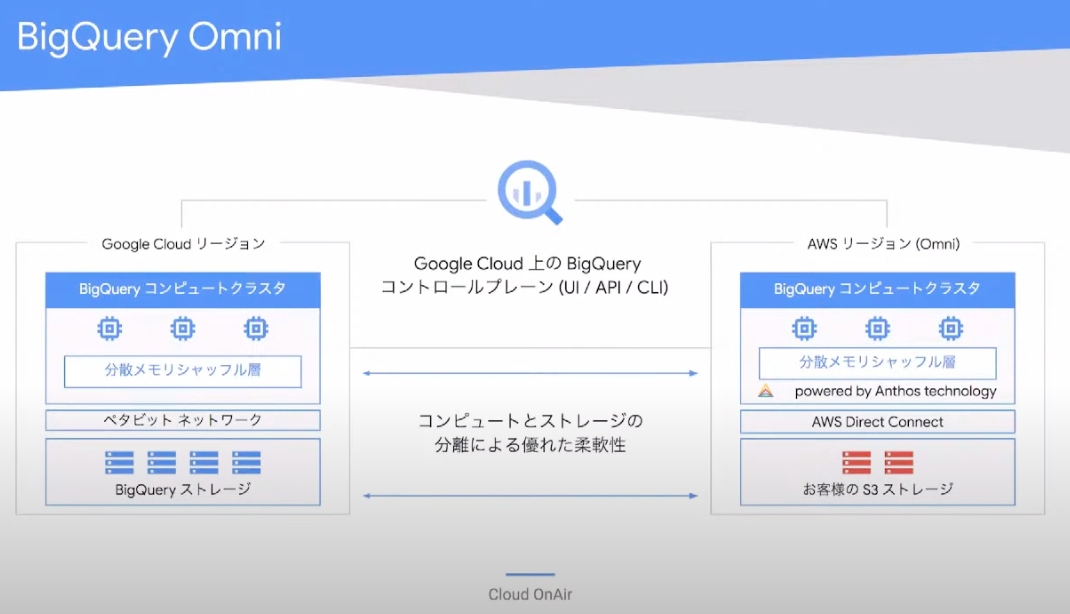Click first red S3 storage server icon
This screenshot has height=614, width=1070.
856,463
